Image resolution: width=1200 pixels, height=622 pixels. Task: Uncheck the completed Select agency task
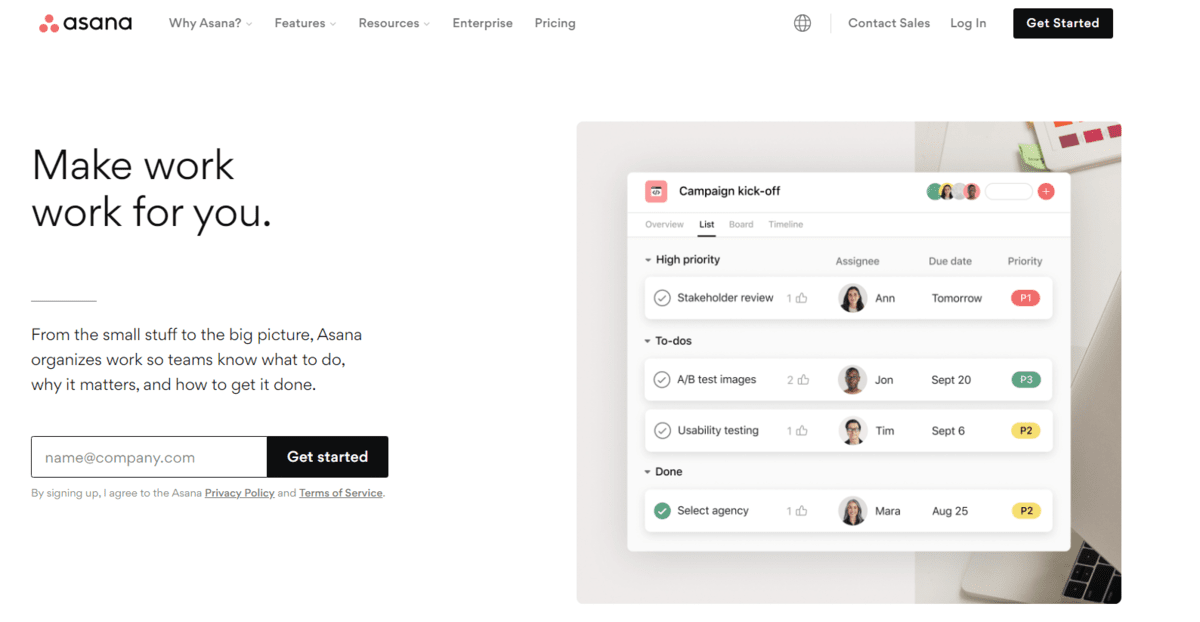point(662,511)
